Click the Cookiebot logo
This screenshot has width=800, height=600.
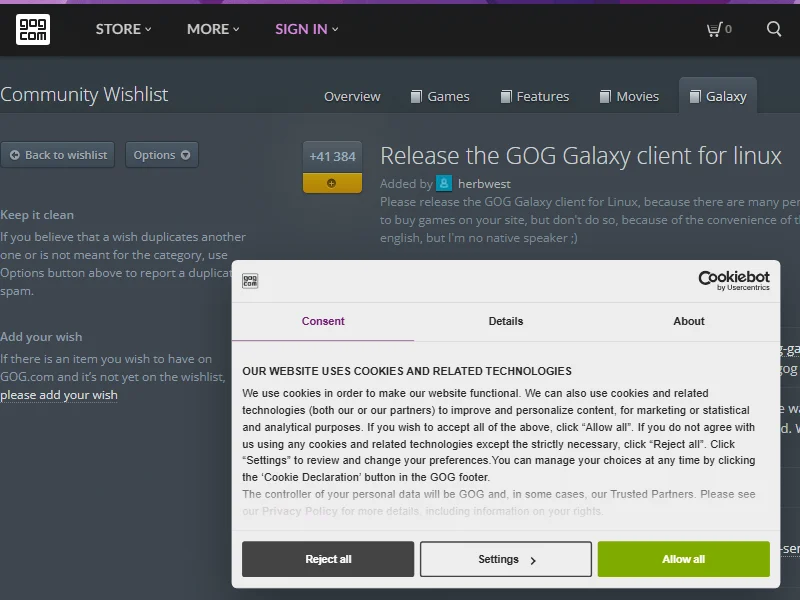[733, 281]
